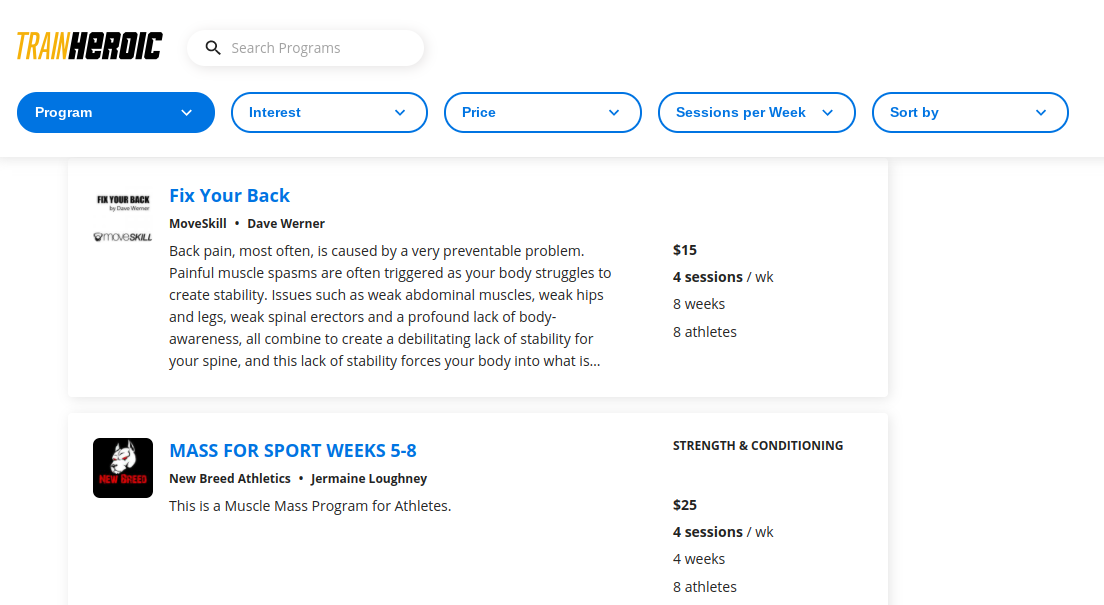Click the MoveSkill Dave Werner author line
Viewport: 1104px width, 605px height.
click(247, 223)
